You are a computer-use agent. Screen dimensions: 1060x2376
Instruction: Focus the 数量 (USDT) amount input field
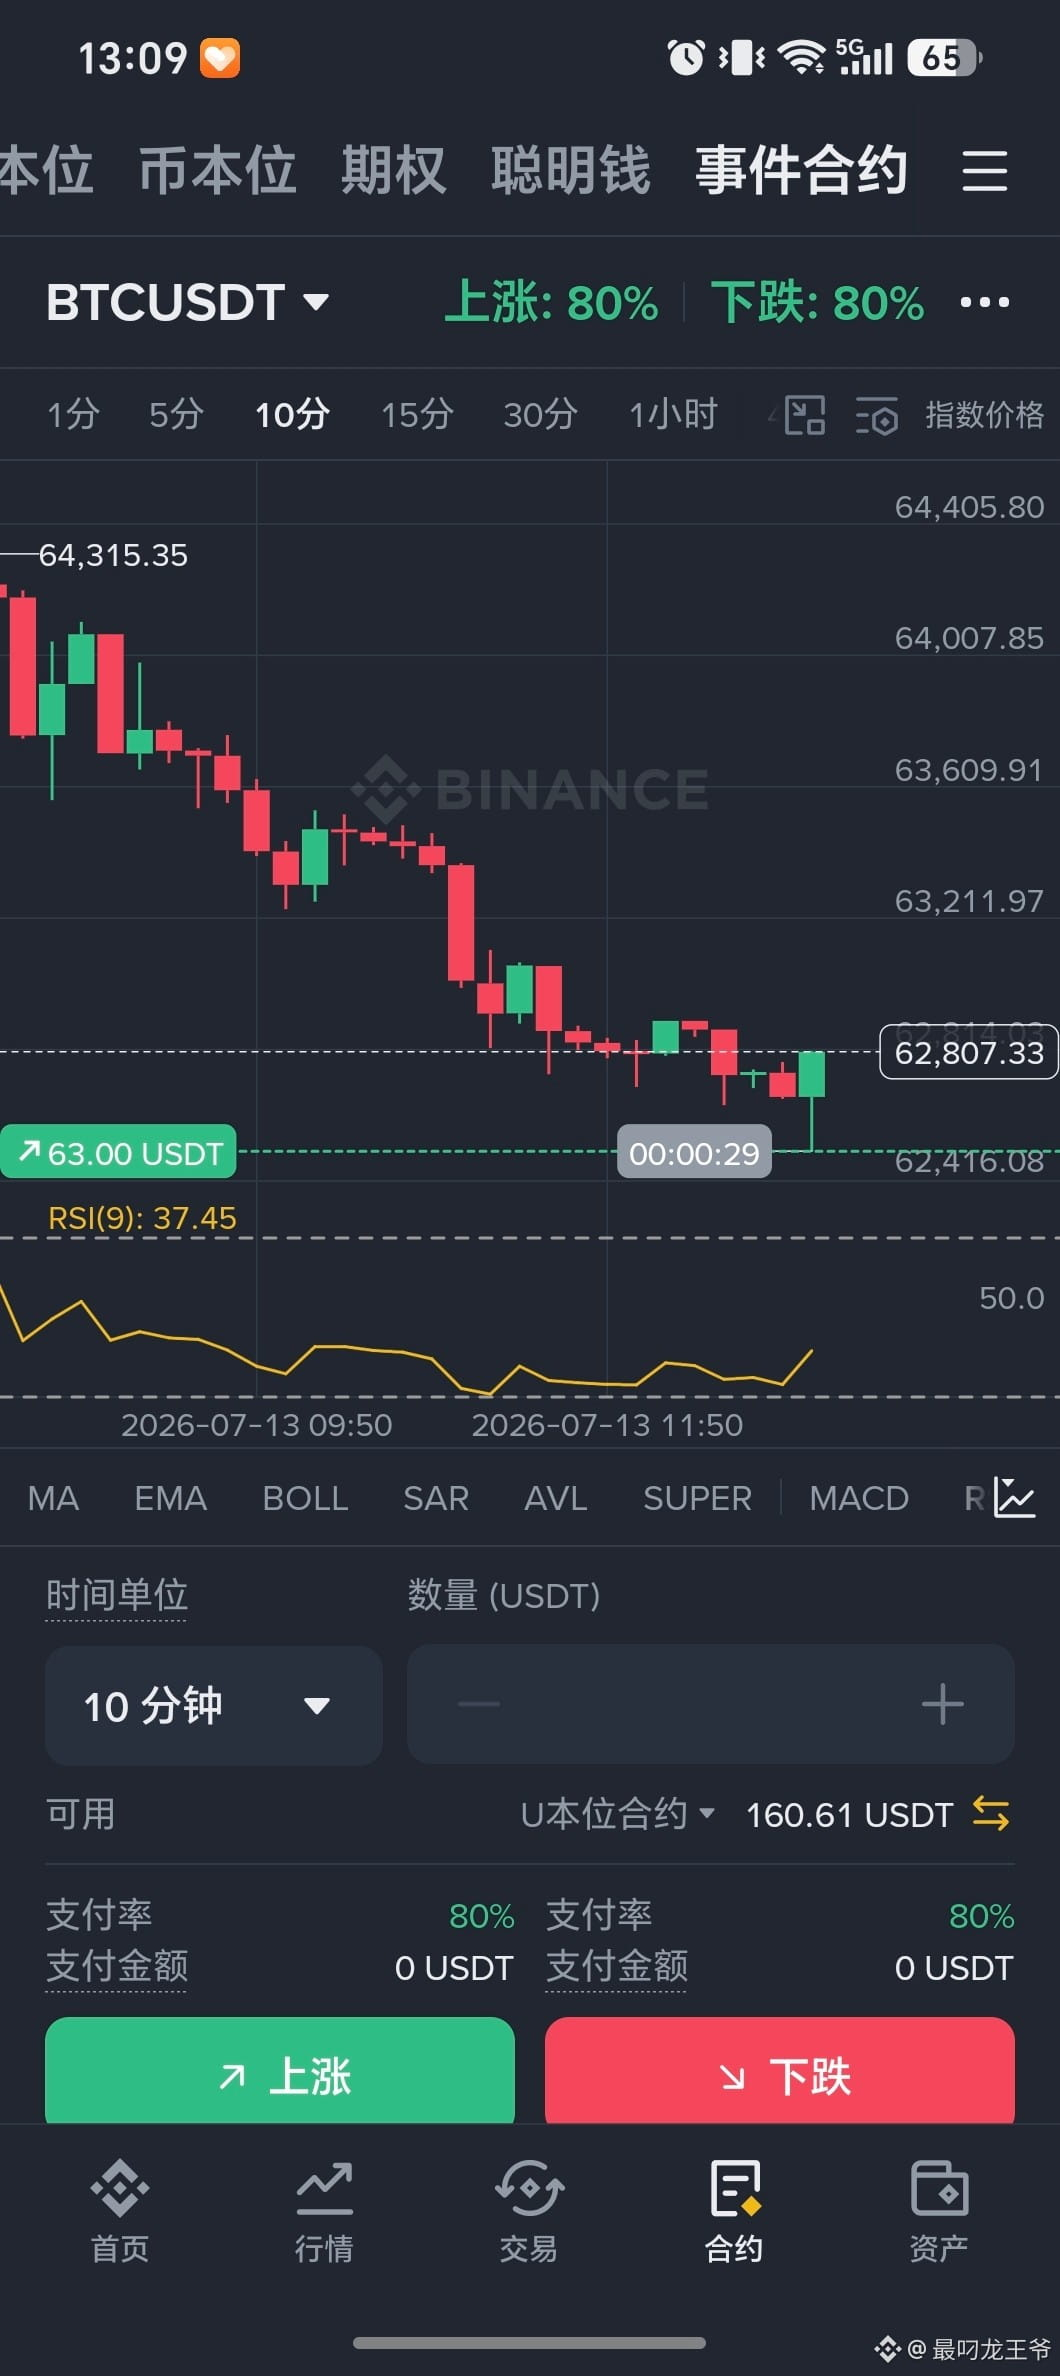[x=710, y=1704]
